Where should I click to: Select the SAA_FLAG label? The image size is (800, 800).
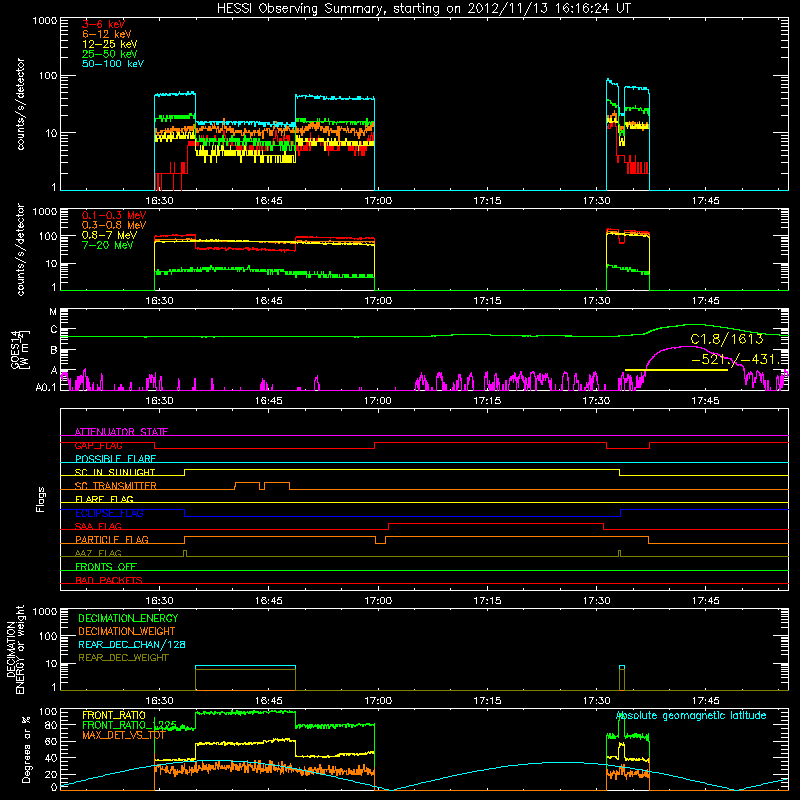click(x=98, y=526)
